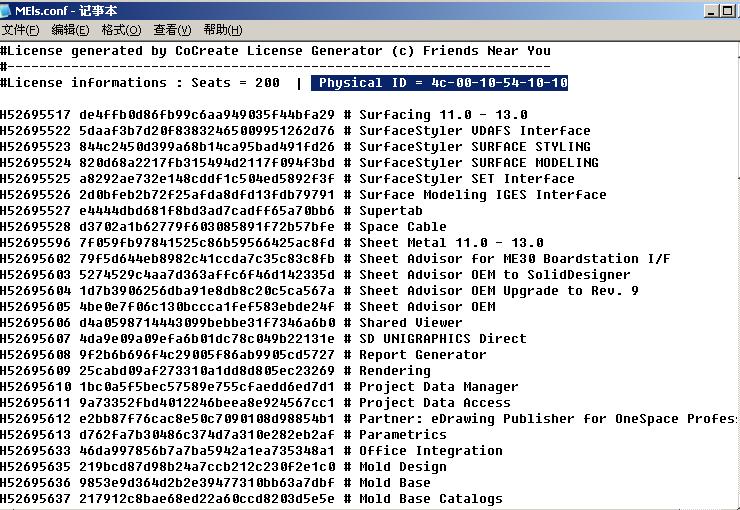Click hash key 820d68a2217fb315494d2117f094f3bd
The image size is (740, 510).
207,163
